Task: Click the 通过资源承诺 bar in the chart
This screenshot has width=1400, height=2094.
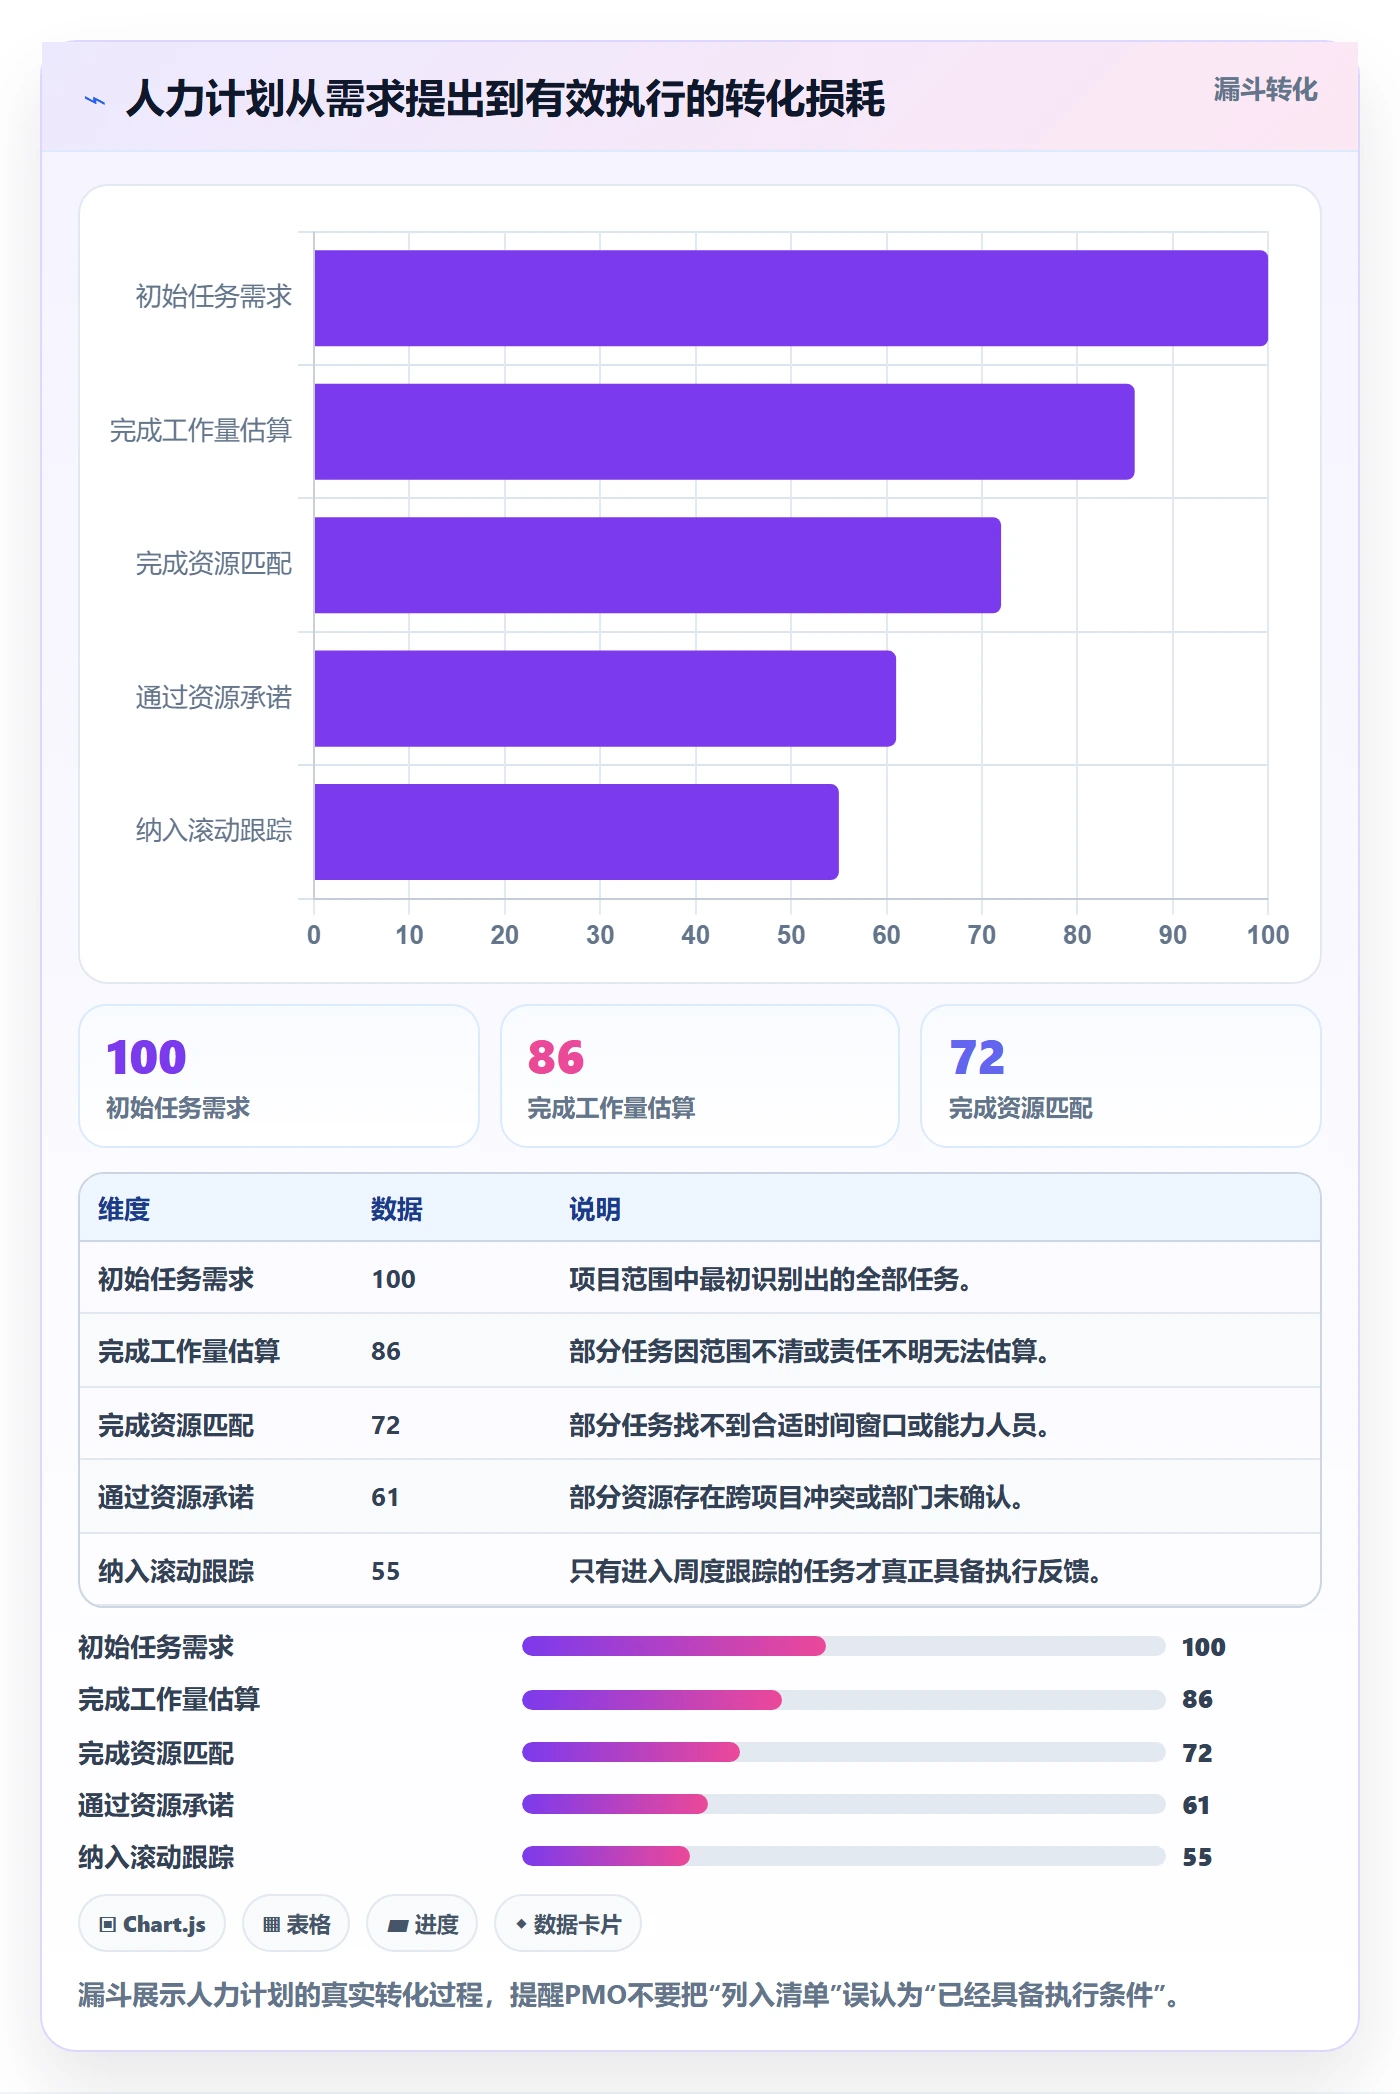Action: click(605, 699)
